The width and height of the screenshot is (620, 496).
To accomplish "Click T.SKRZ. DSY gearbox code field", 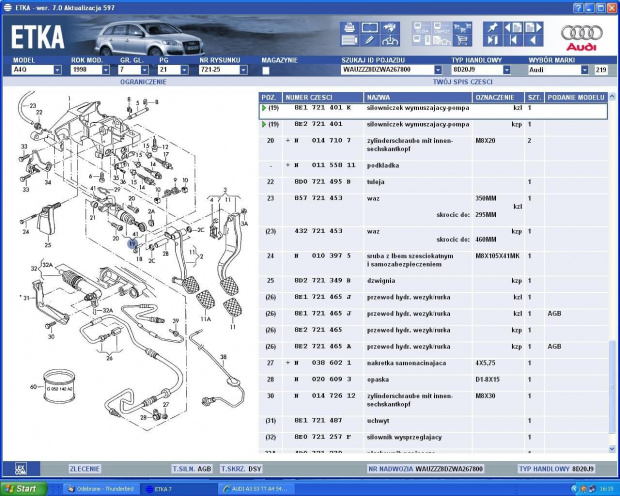I will click(x=241, y=469).
